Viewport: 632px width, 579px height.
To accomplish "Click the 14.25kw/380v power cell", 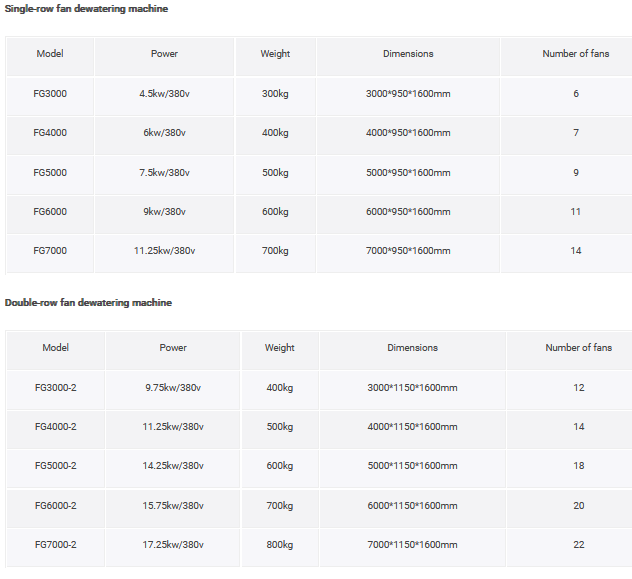I will [173, 466].
